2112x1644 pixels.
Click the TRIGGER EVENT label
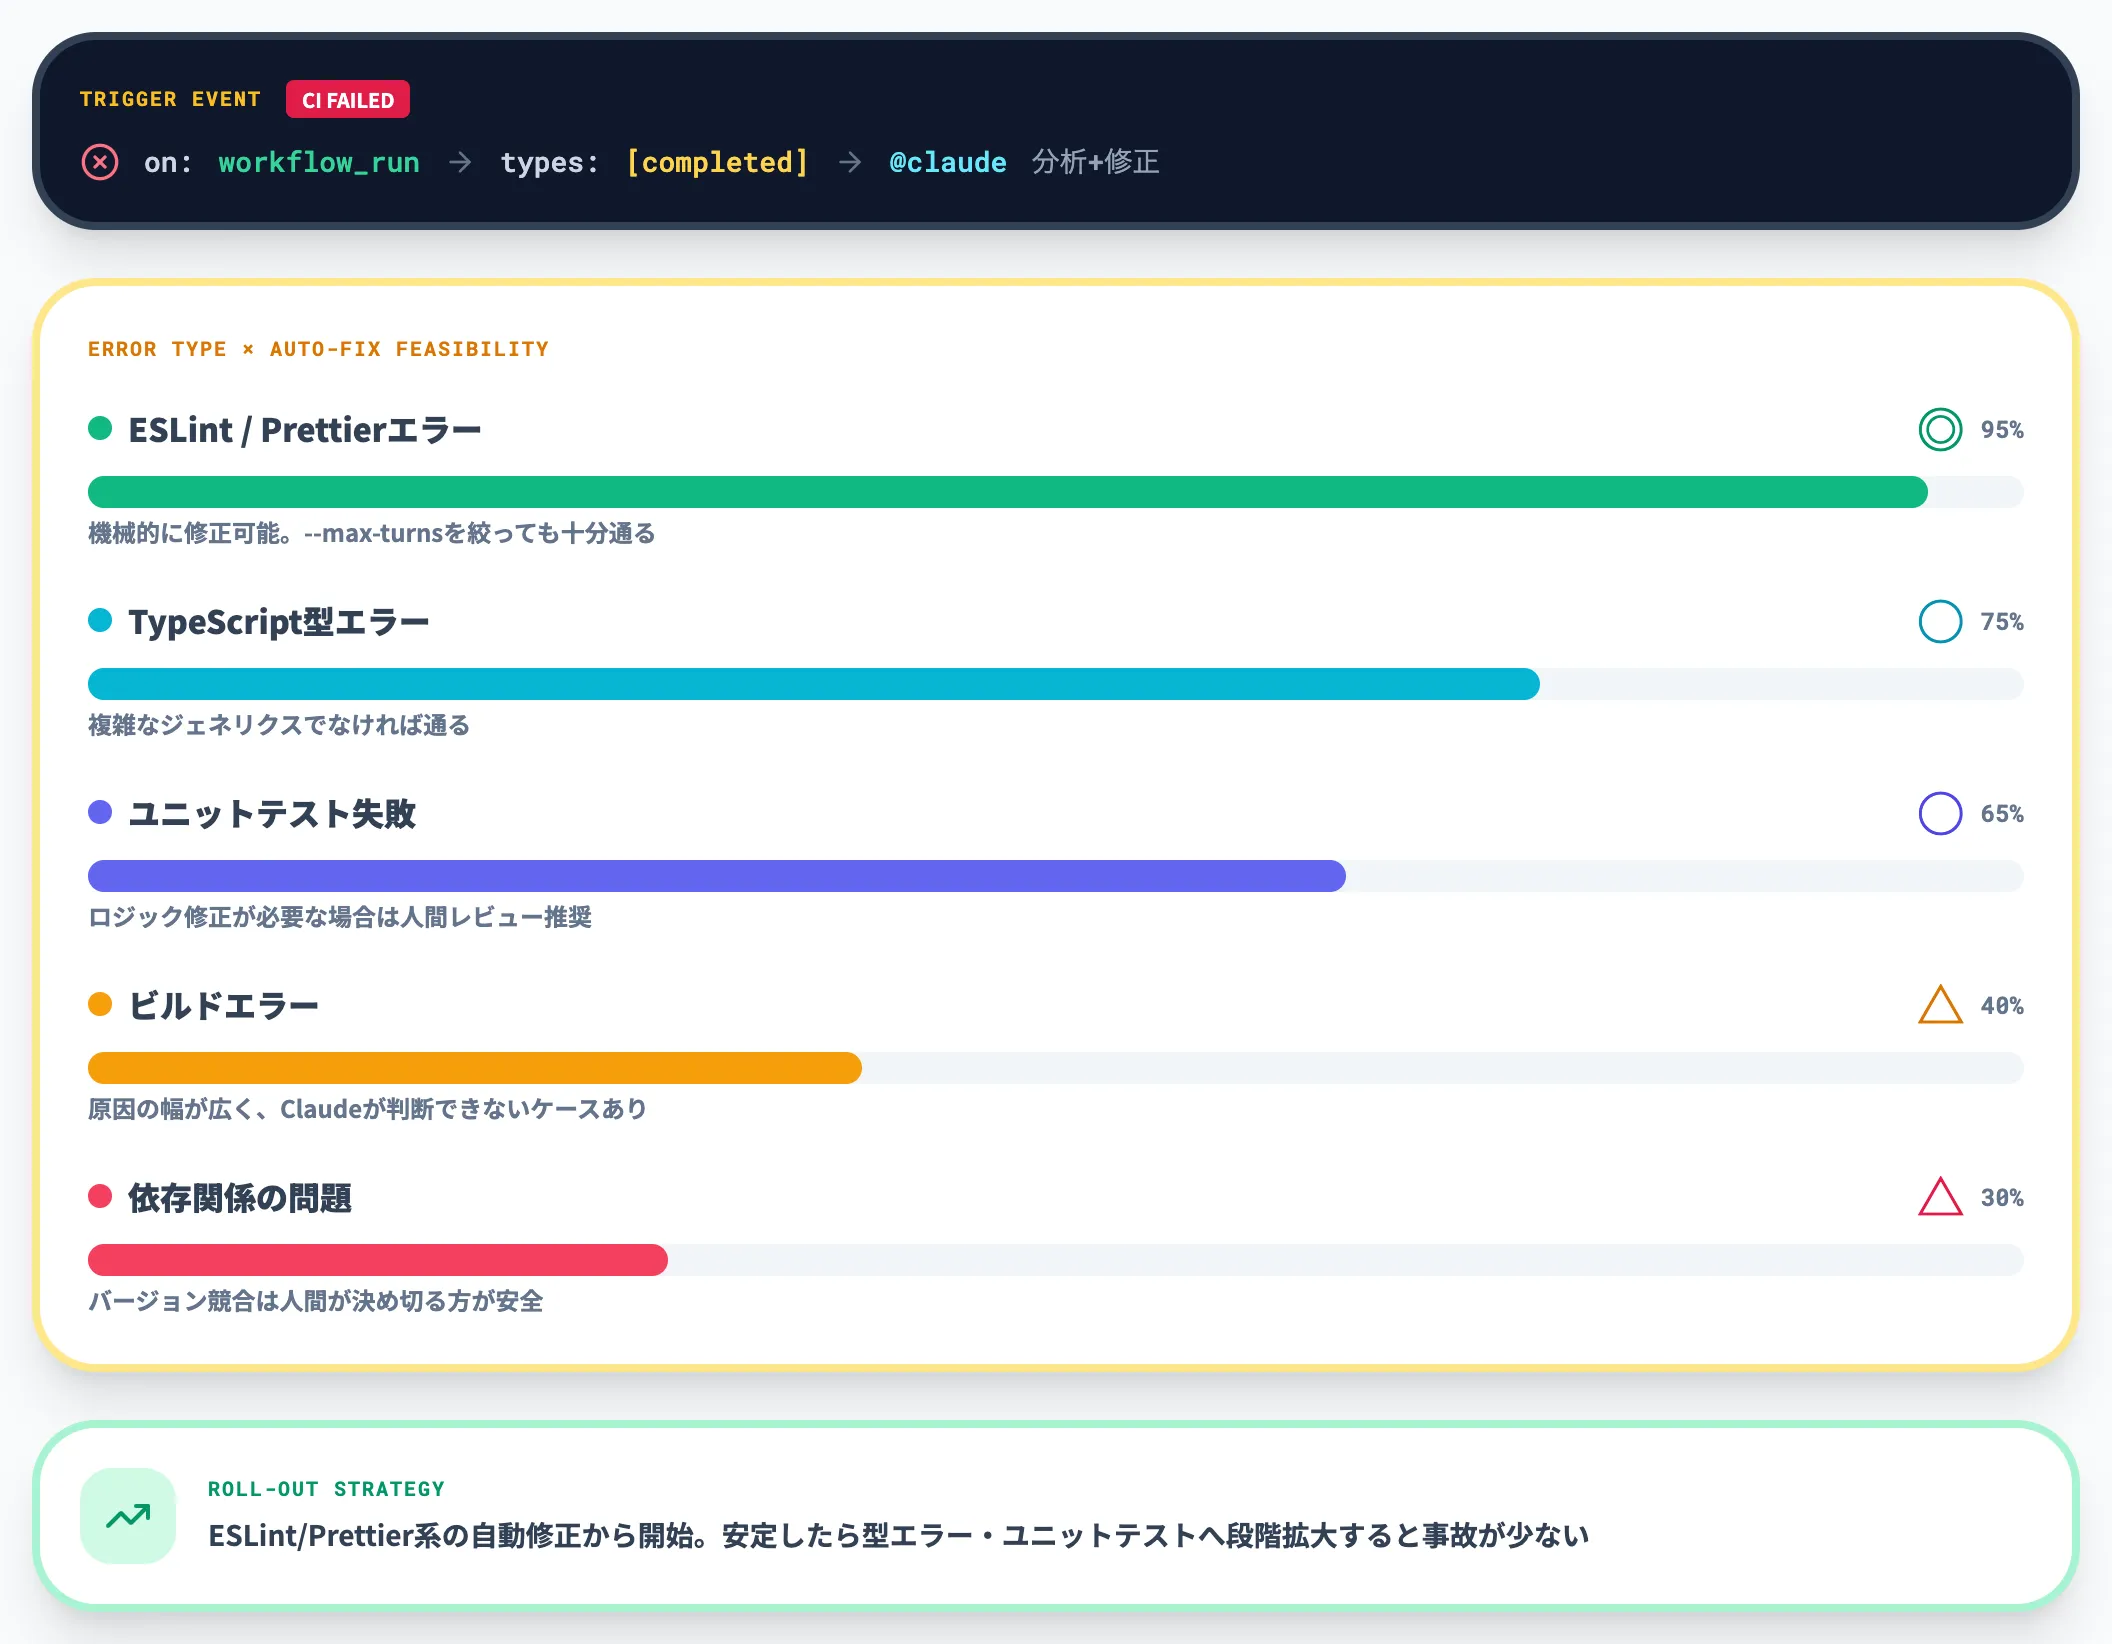point(170,99)
